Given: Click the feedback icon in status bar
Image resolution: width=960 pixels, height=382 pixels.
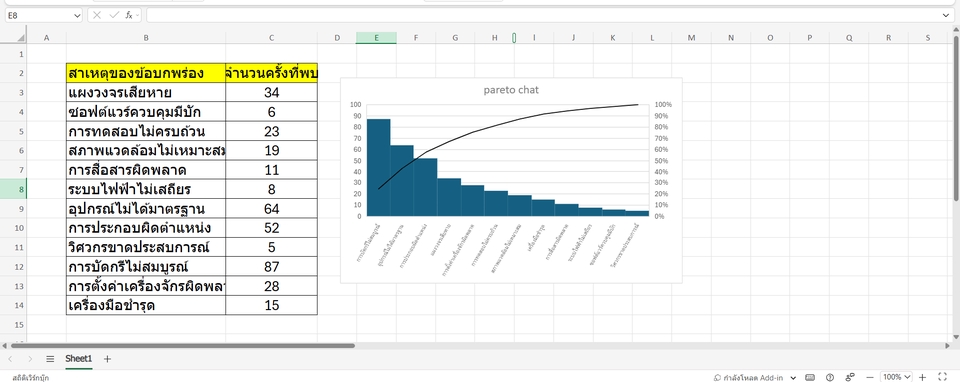Looking at the screenshot, I should point(850,377).
